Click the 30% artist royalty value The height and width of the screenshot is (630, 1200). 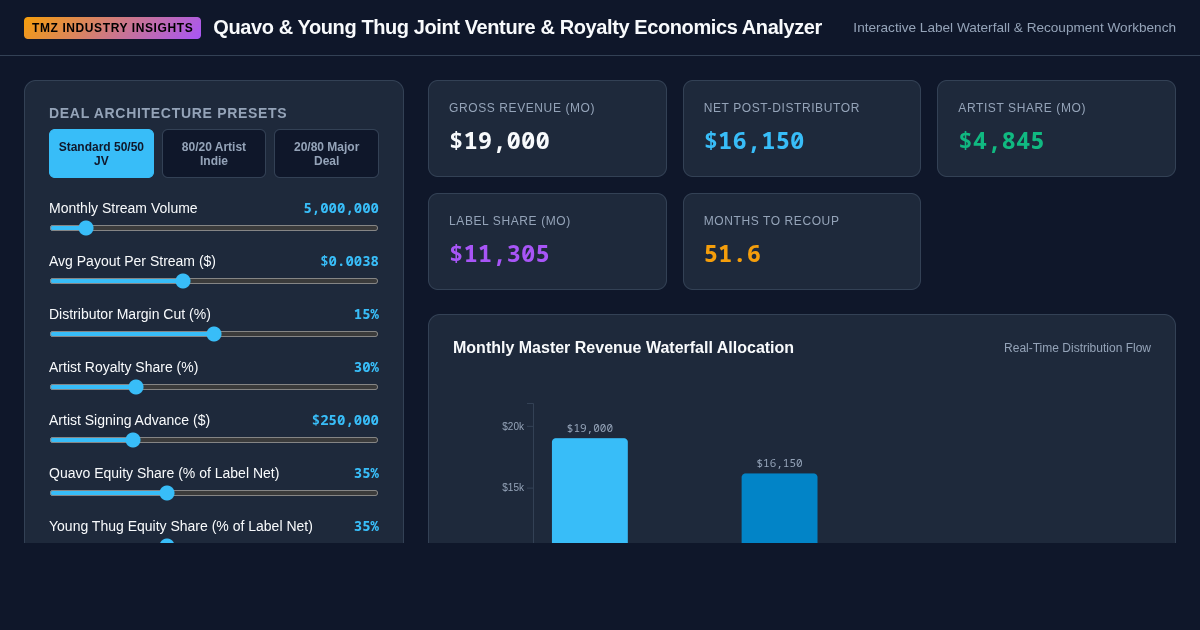pos(366,367)
